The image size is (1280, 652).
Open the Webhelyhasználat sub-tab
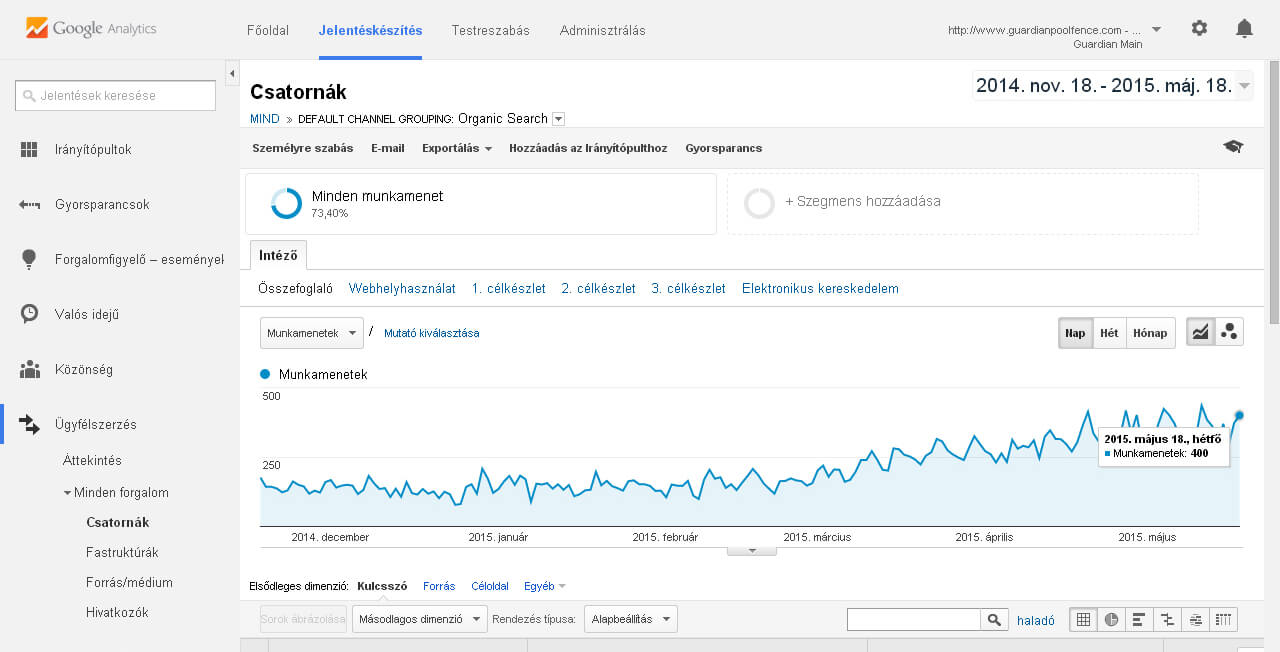pos(402,289)
